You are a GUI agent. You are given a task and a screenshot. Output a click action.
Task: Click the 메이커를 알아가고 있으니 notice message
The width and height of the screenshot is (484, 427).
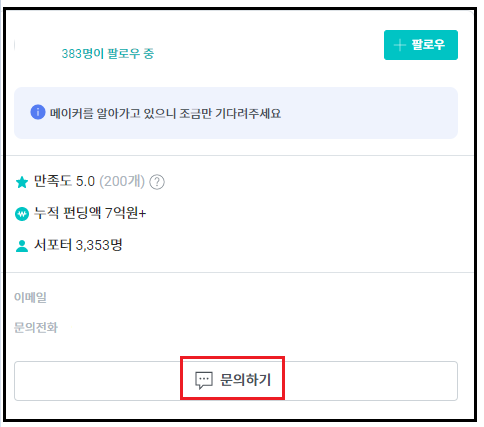tap(165, 113)
